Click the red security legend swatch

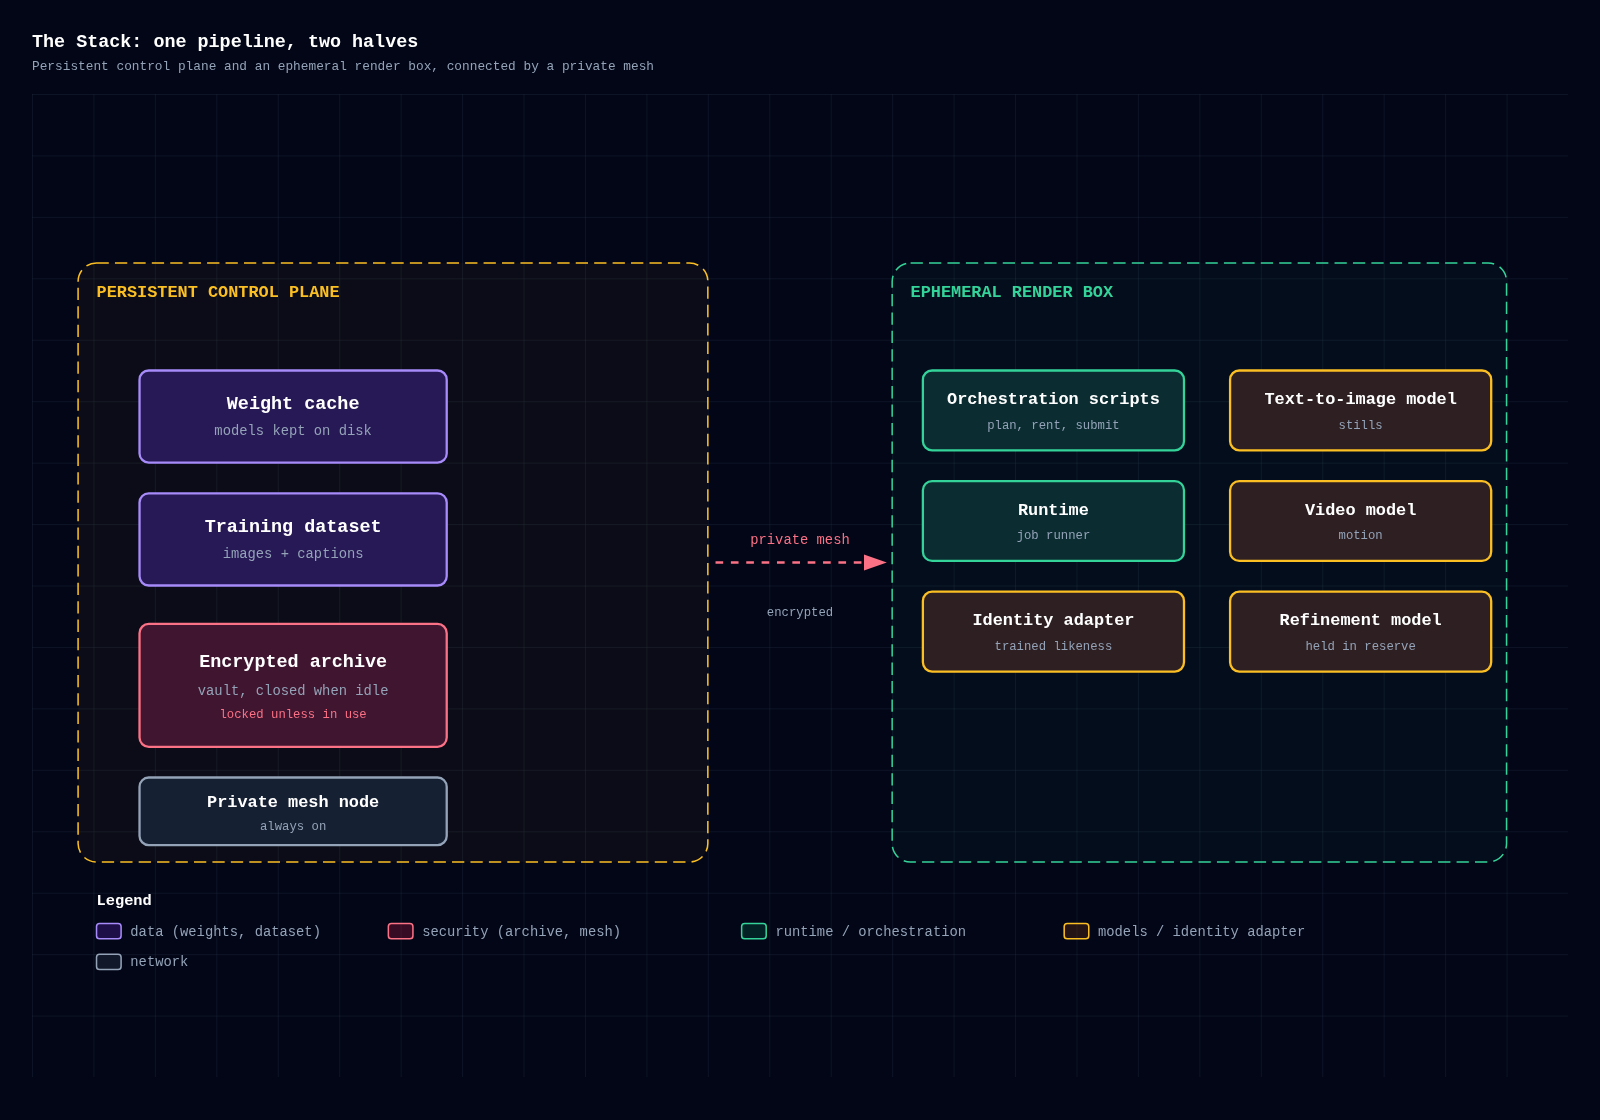pos(401,931)
